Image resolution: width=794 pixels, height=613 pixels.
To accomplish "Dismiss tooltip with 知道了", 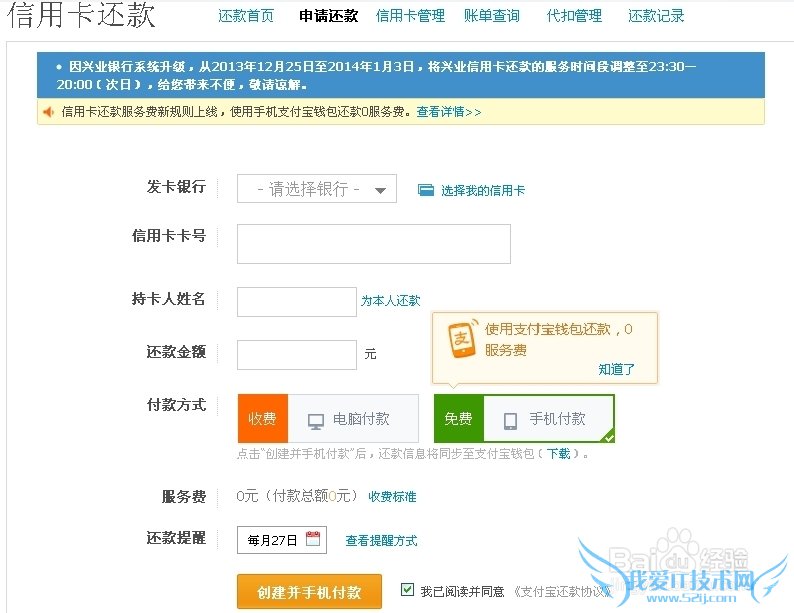I will coord(616,369).
